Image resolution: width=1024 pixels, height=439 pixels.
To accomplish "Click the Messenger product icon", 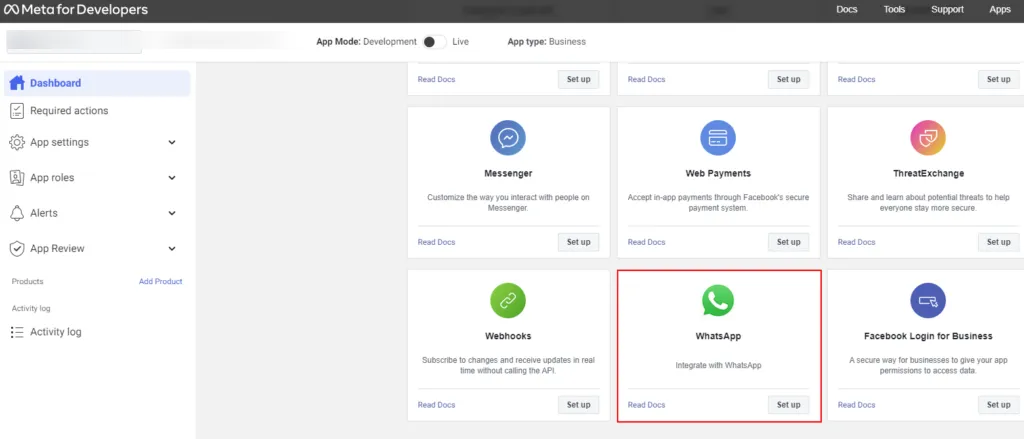I will click(507, 138).
